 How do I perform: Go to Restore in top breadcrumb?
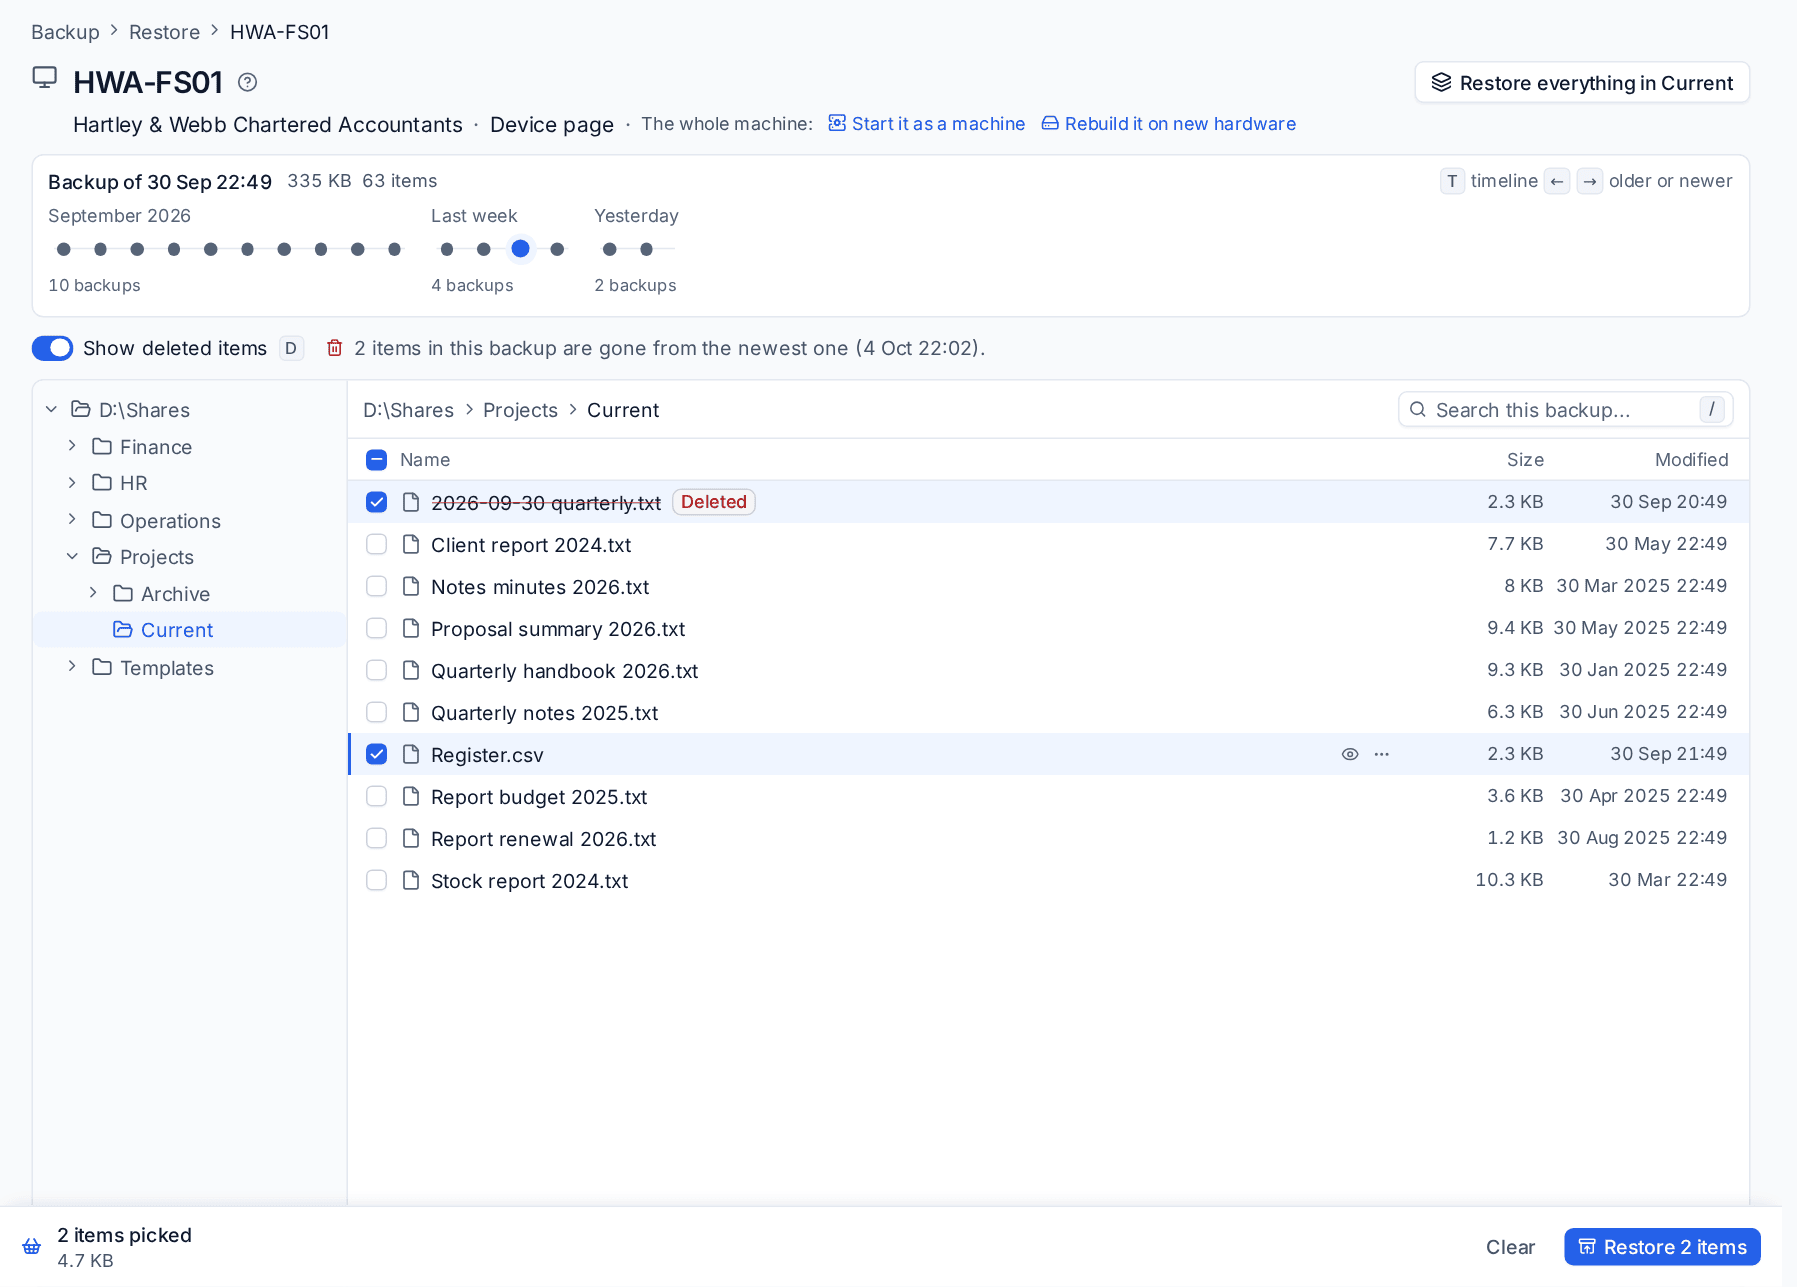(x=164, y=32)
